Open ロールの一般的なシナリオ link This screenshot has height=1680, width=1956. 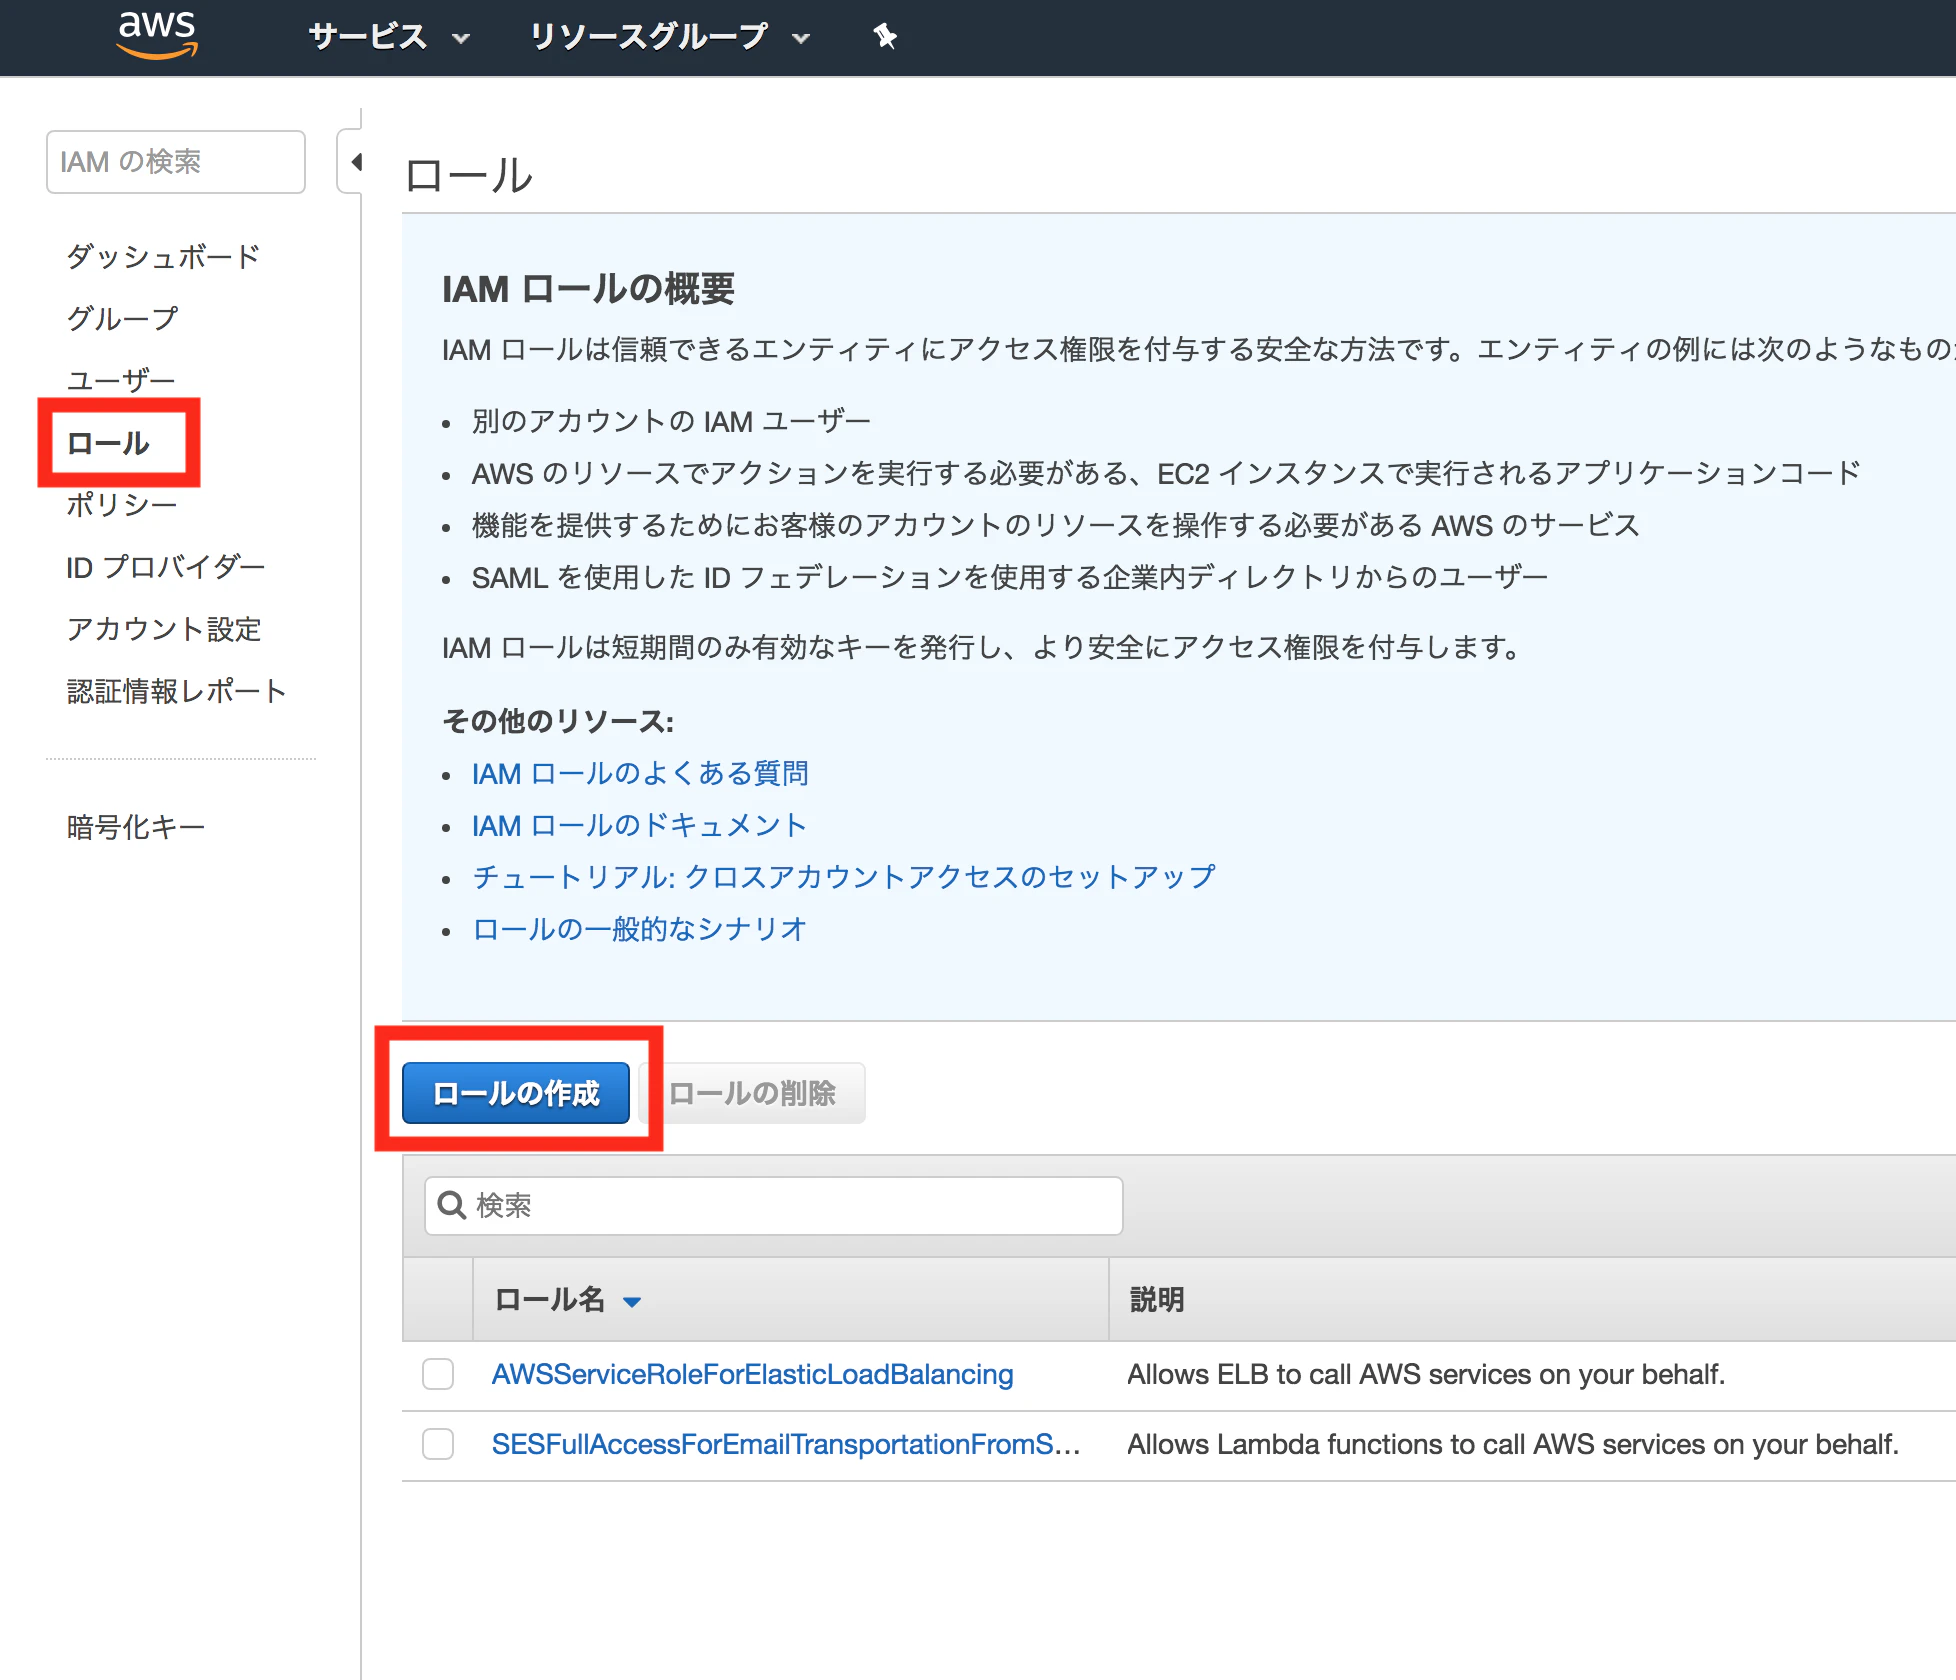point(639,929)
